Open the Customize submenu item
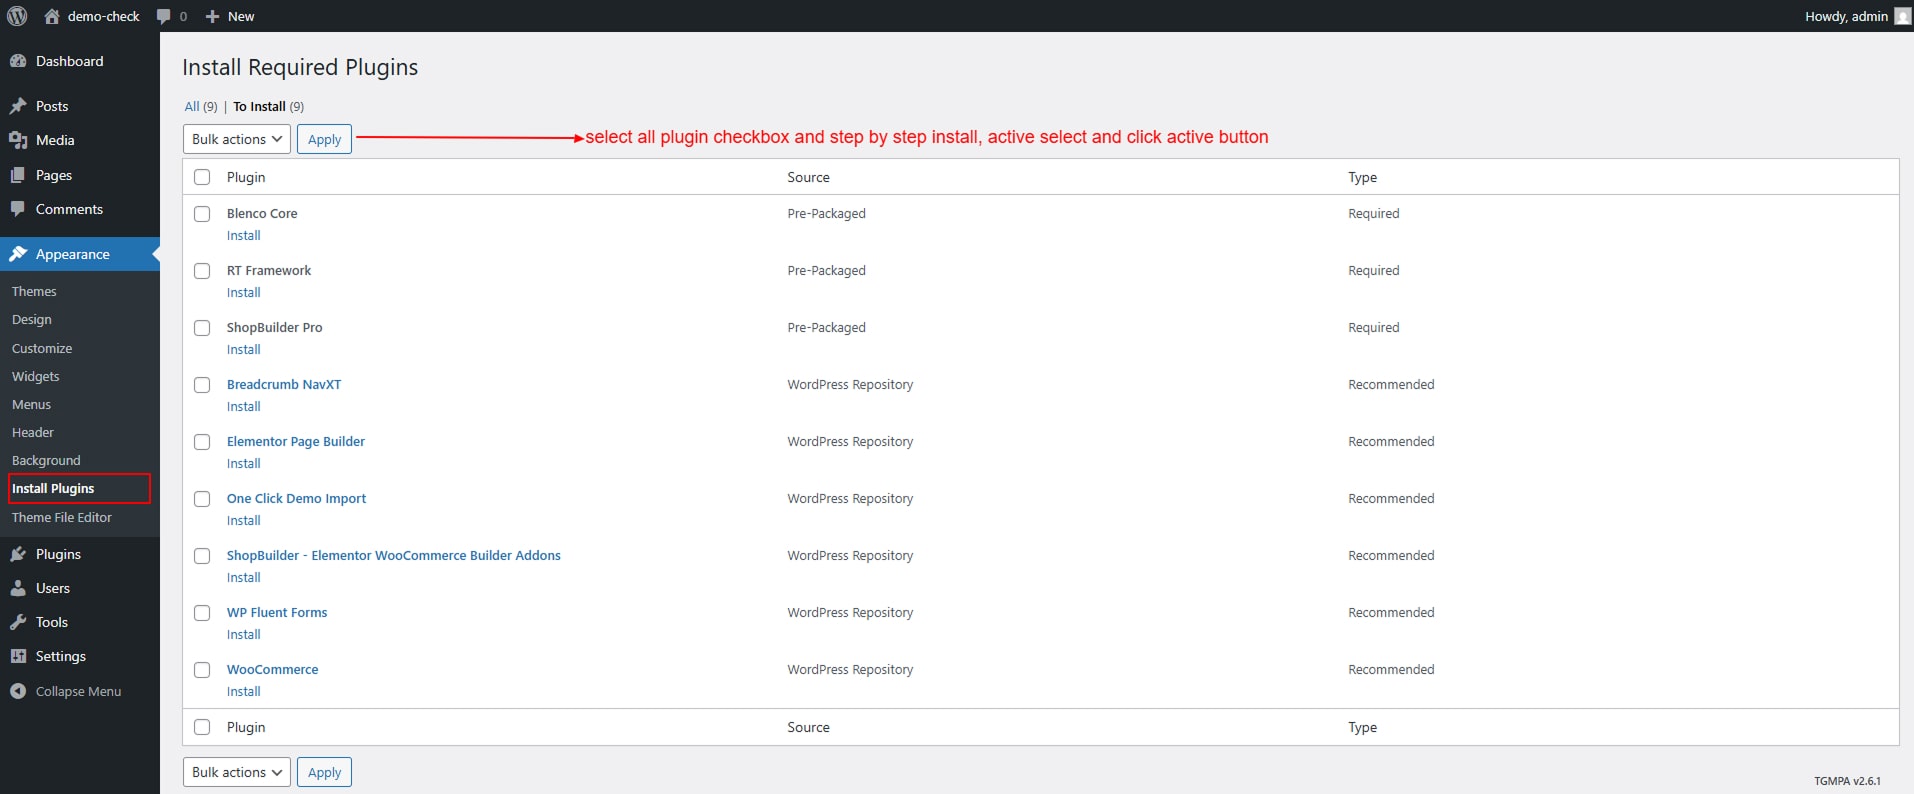Screen dimensions: 1914x794 [42, 348]
